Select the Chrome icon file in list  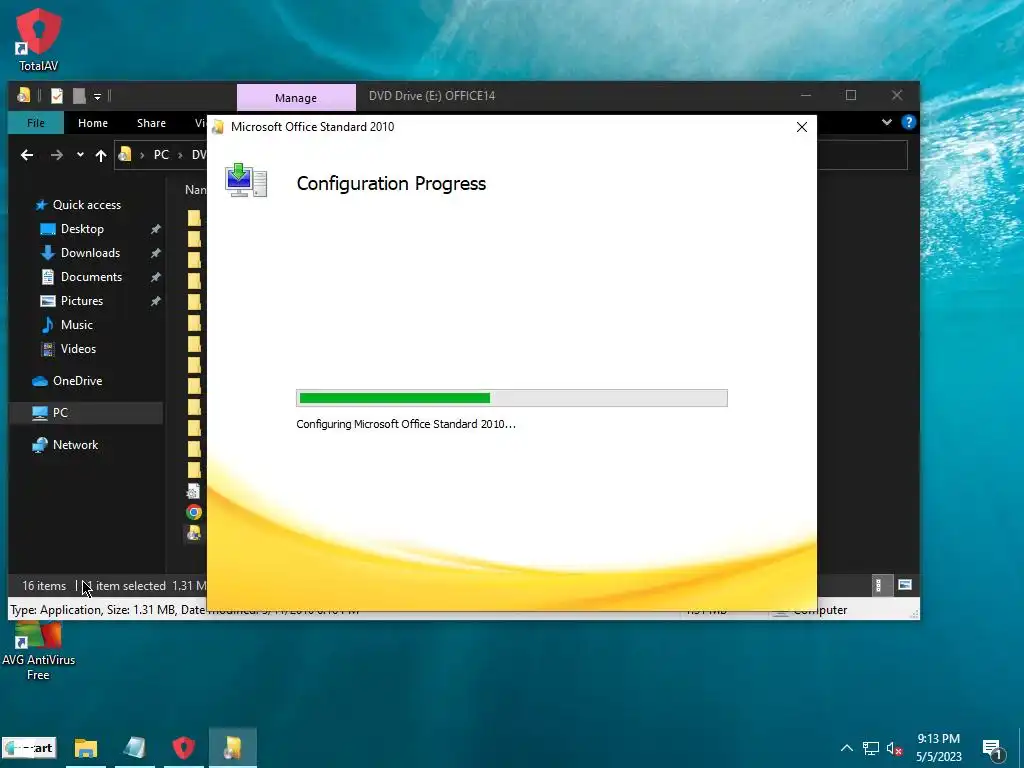(x=194, y=512)
